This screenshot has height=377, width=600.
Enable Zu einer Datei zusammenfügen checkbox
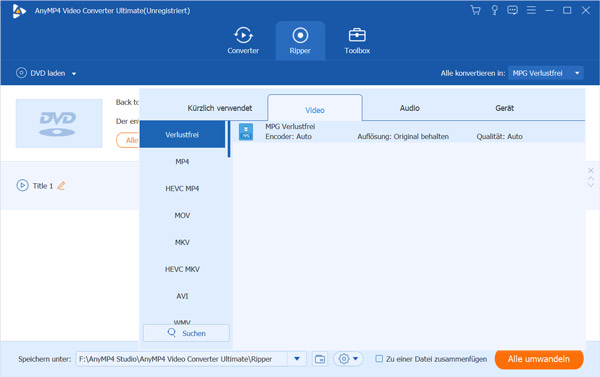tap(379, 359)
